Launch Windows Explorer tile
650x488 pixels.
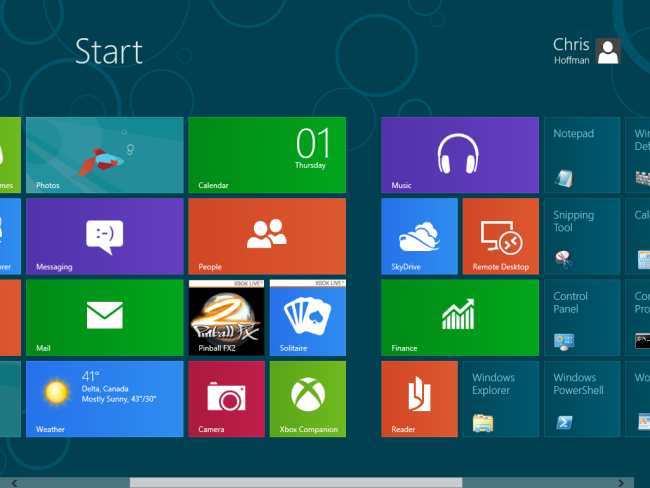pyautogui.click(x=501, y=399)
